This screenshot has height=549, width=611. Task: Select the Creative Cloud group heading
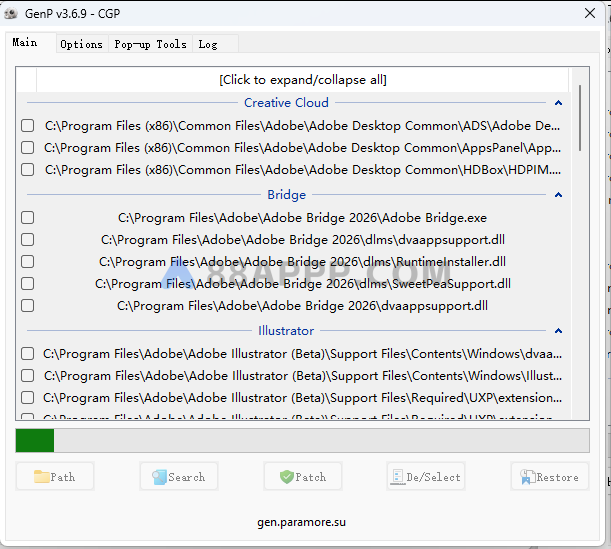pyautogui.click(x=286, y=103)
